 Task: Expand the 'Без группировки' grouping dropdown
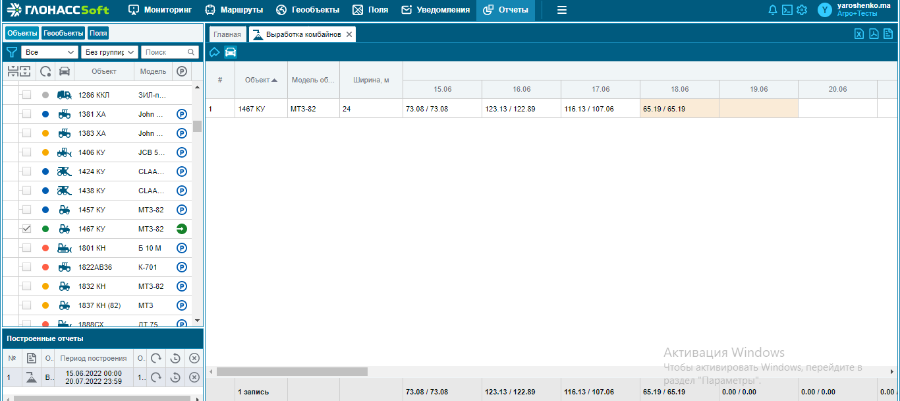pos(109,51)
